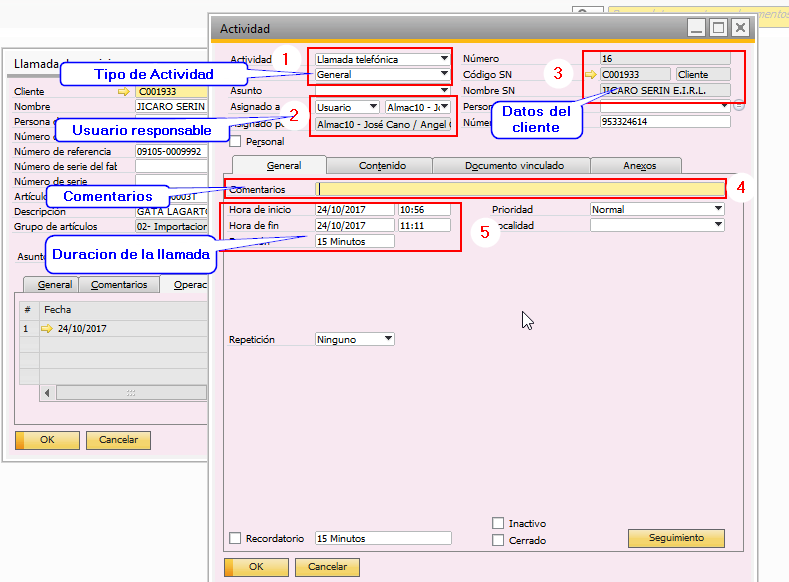Check the Inactivo checkbox
Viewport: 789px width, 582px height.
click(498, 523)
